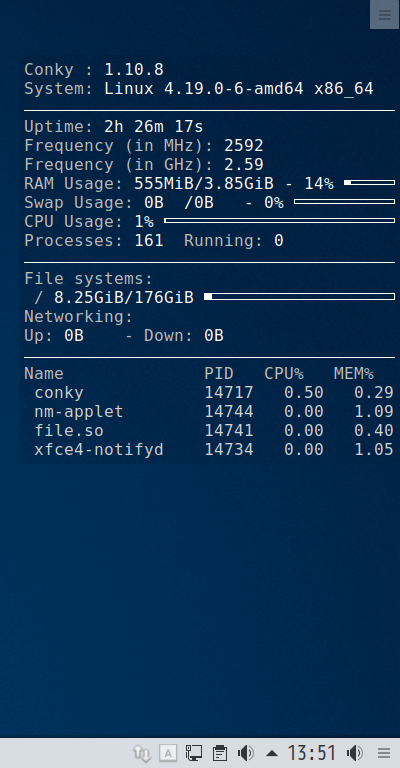Click file.so's MEM value 0.40
This screenshot has height=768, width=400.
point(374,431)
